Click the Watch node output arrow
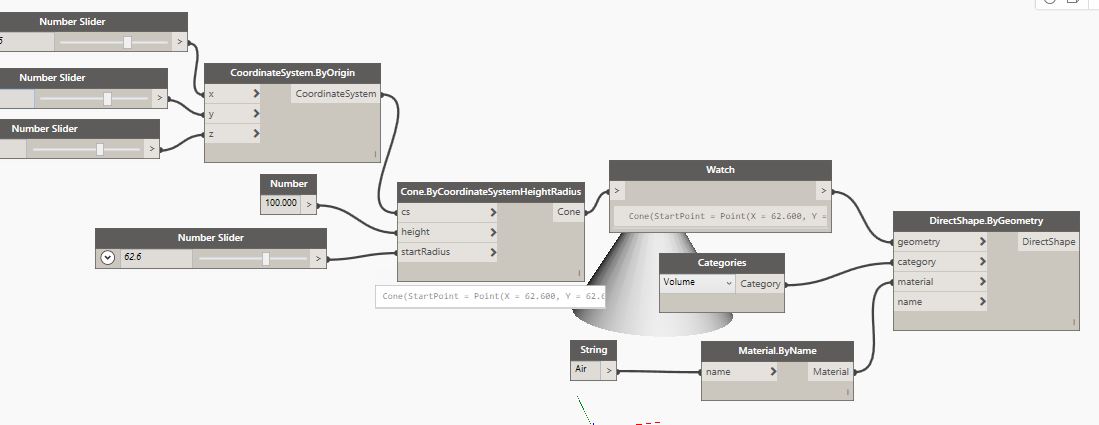 pos(821,190)
